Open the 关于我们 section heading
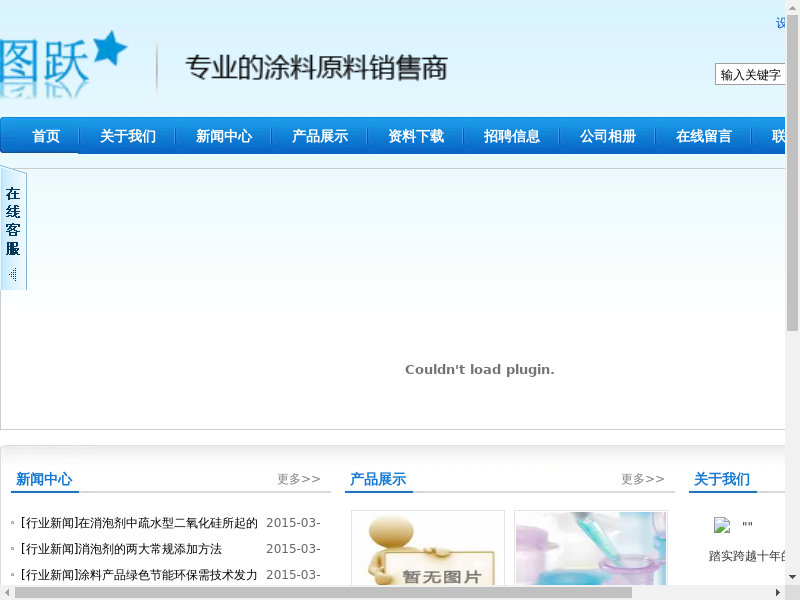Image resolution: width=800 pixels, height=600 pixels. tap(722, 479)
